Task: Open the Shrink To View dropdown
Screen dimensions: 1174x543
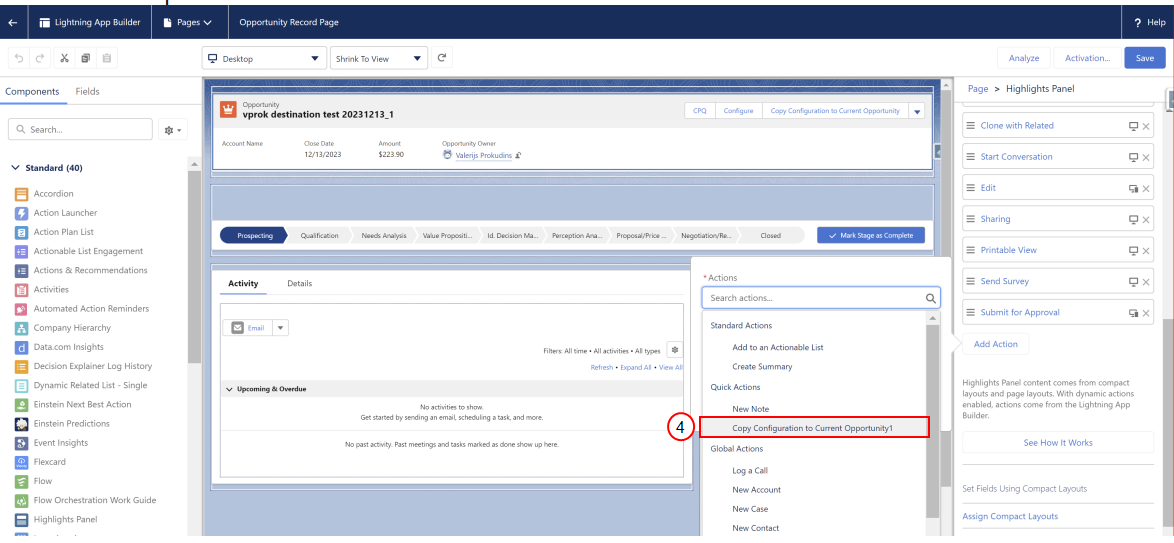Action: 379,58
